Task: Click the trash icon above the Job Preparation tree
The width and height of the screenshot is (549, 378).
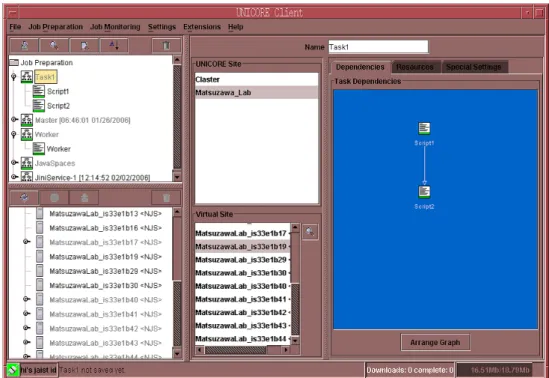Action: (166, 46)
